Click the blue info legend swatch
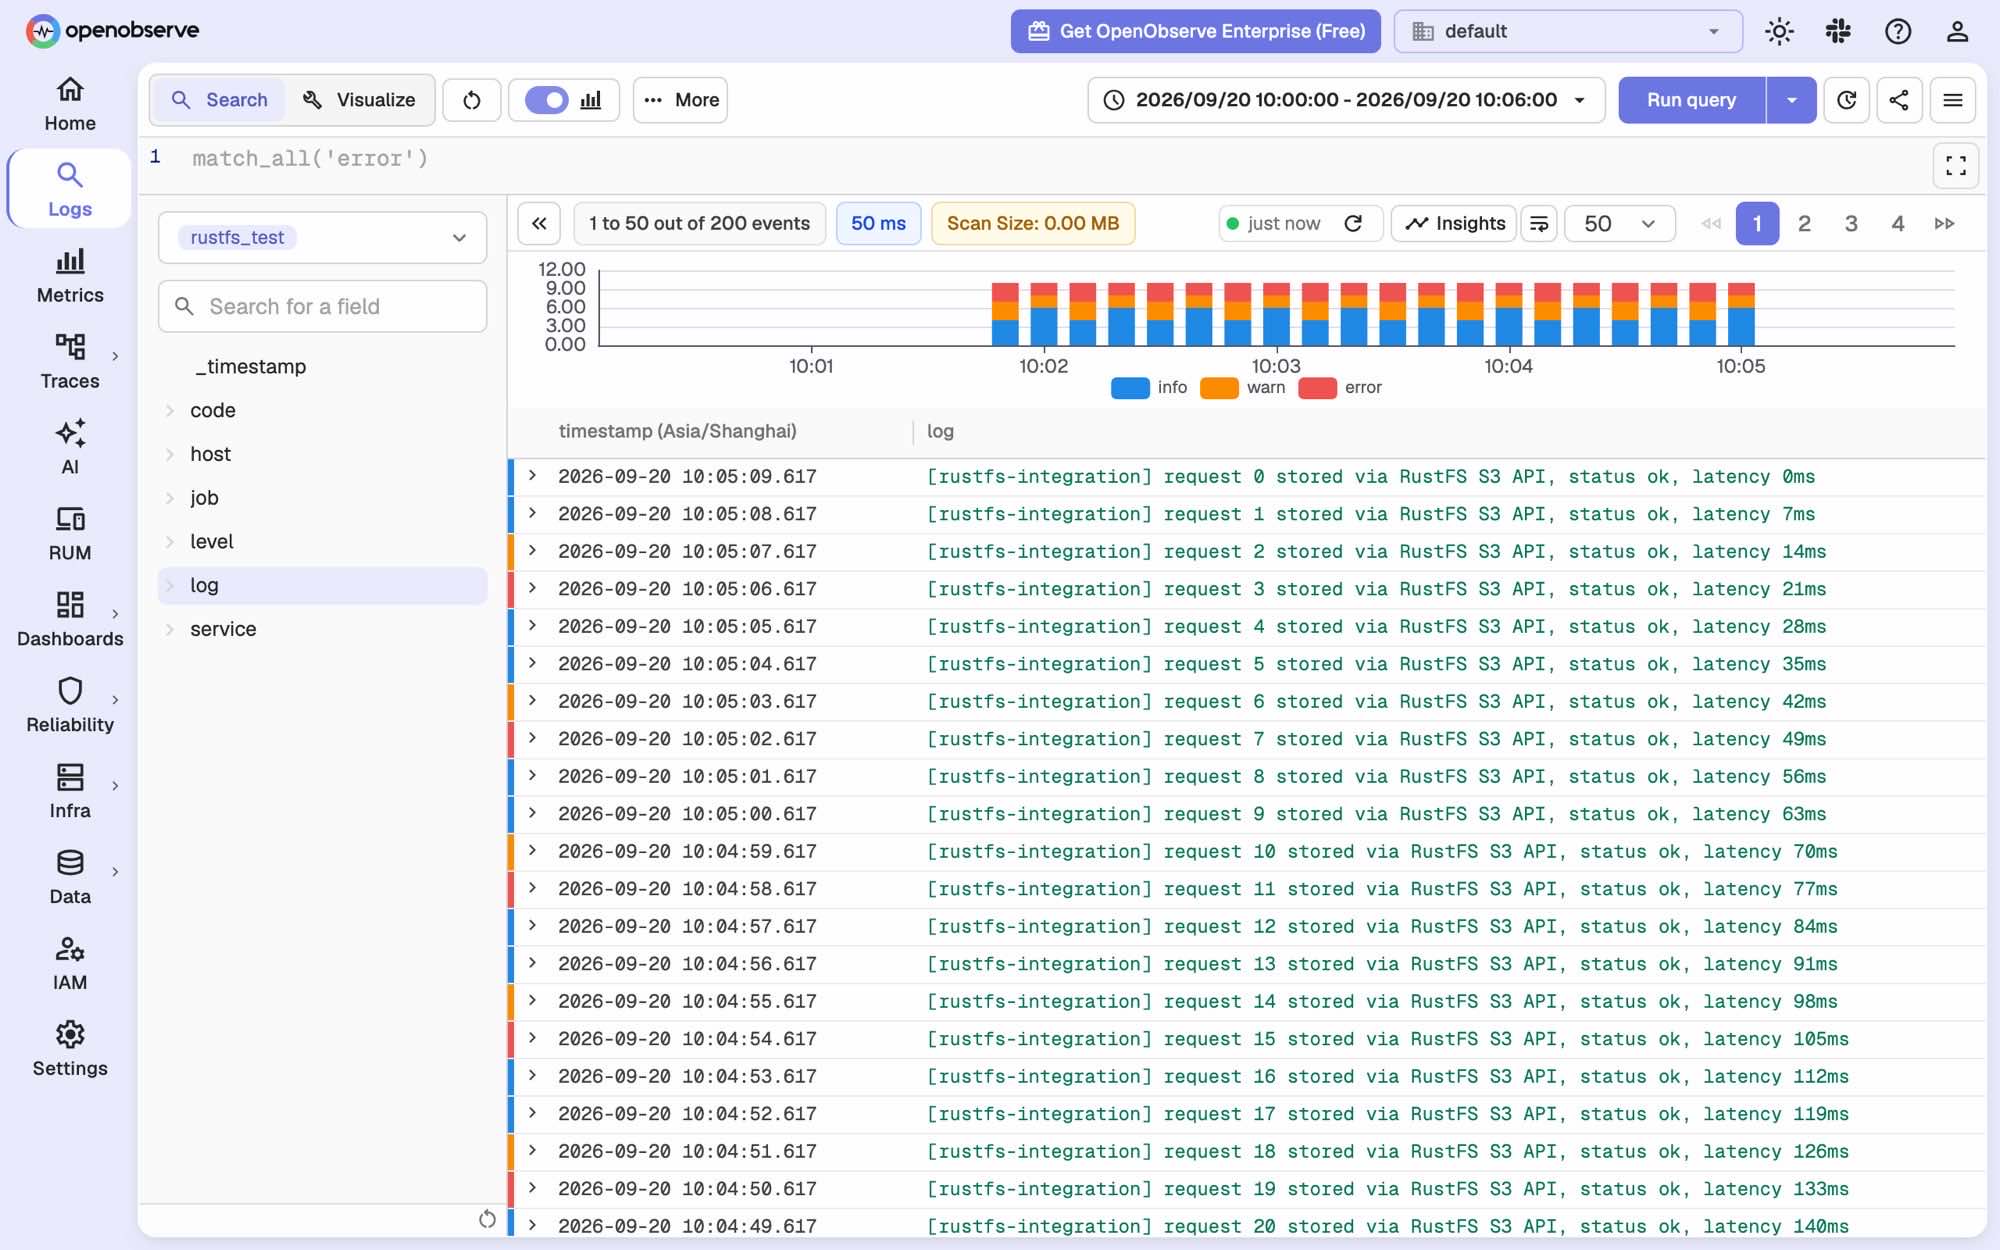Screen dimensions: 2000x1250 (x=1130, y=388)
